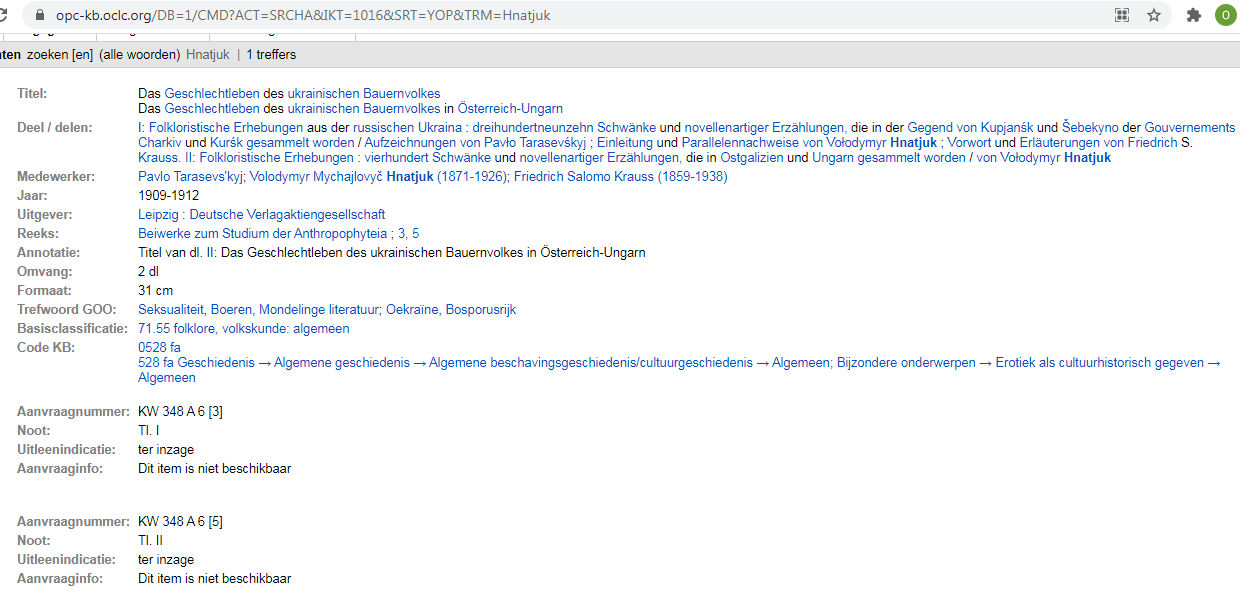Open '71.55 folklore, volkskunde: algemeen' classification
Viewport: 1240px width, 603px height.
(x=243, y=329)
